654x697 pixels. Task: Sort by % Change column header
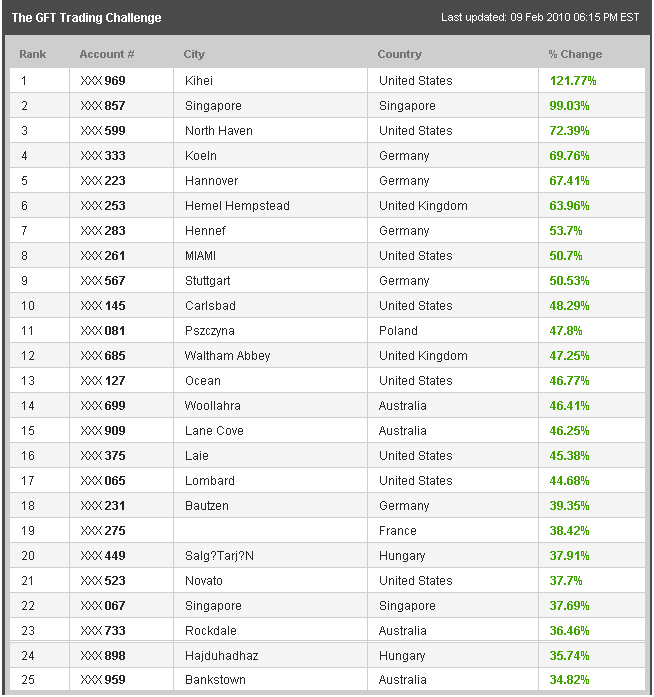point(575,54)
